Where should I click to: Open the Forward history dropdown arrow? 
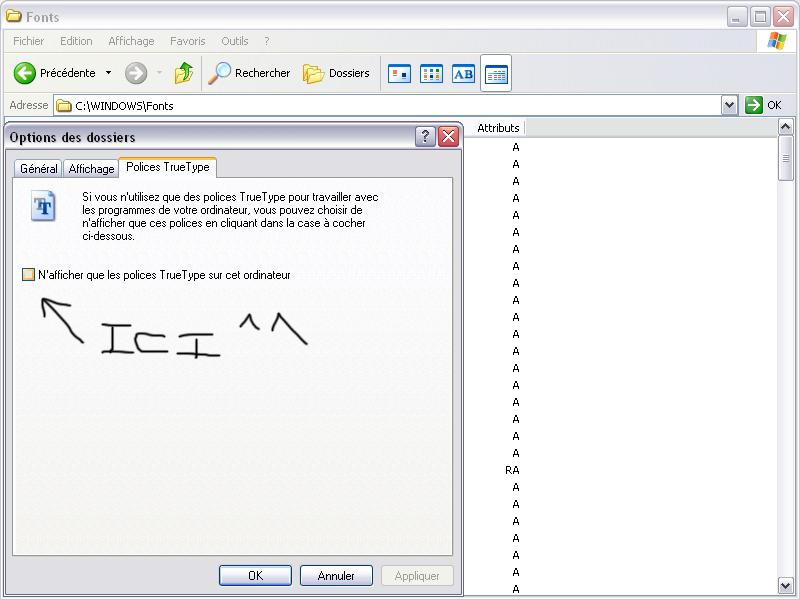pyautogui.click(x=159, y=73)
